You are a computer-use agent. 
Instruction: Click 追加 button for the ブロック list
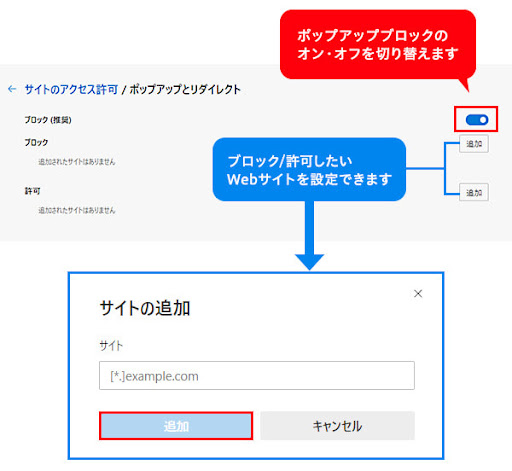tap(474, 144)
